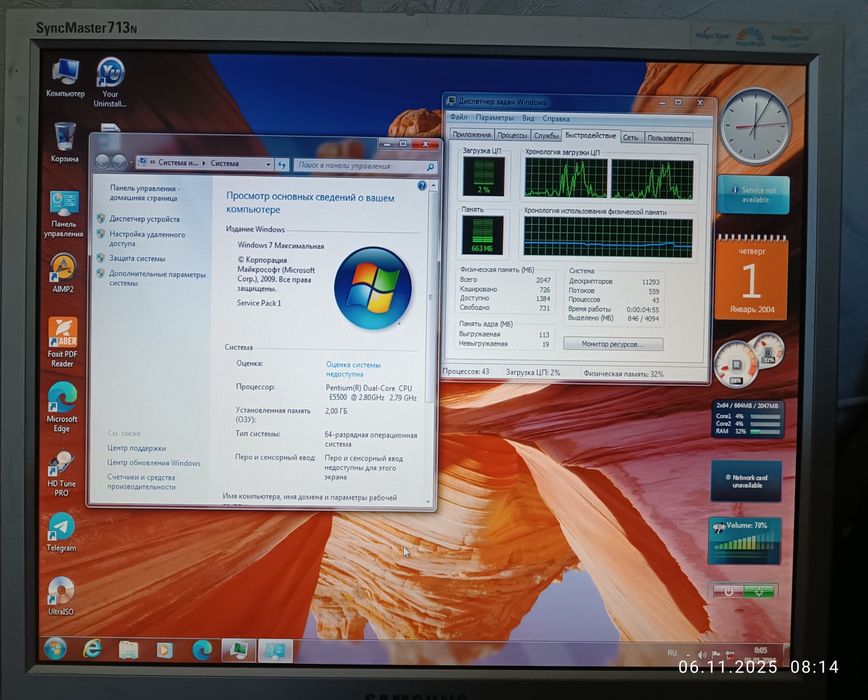The height and width of the screenshot is (700, 868).
Task: Open Центр обновления Windows link
Action: tap(154, 463)
